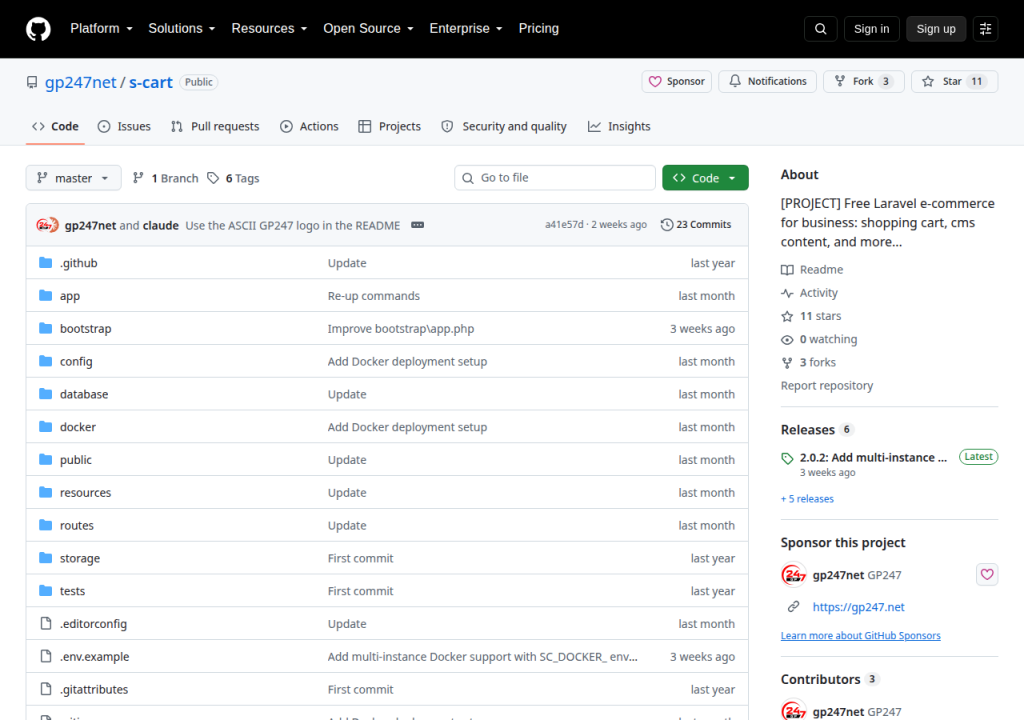
Task: Open the gp247net owner link
Action: tap(80, 82)
